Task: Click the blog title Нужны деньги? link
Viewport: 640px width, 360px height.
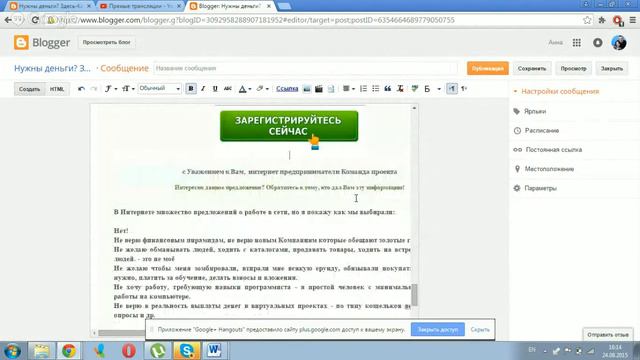Action: [52, 68]
